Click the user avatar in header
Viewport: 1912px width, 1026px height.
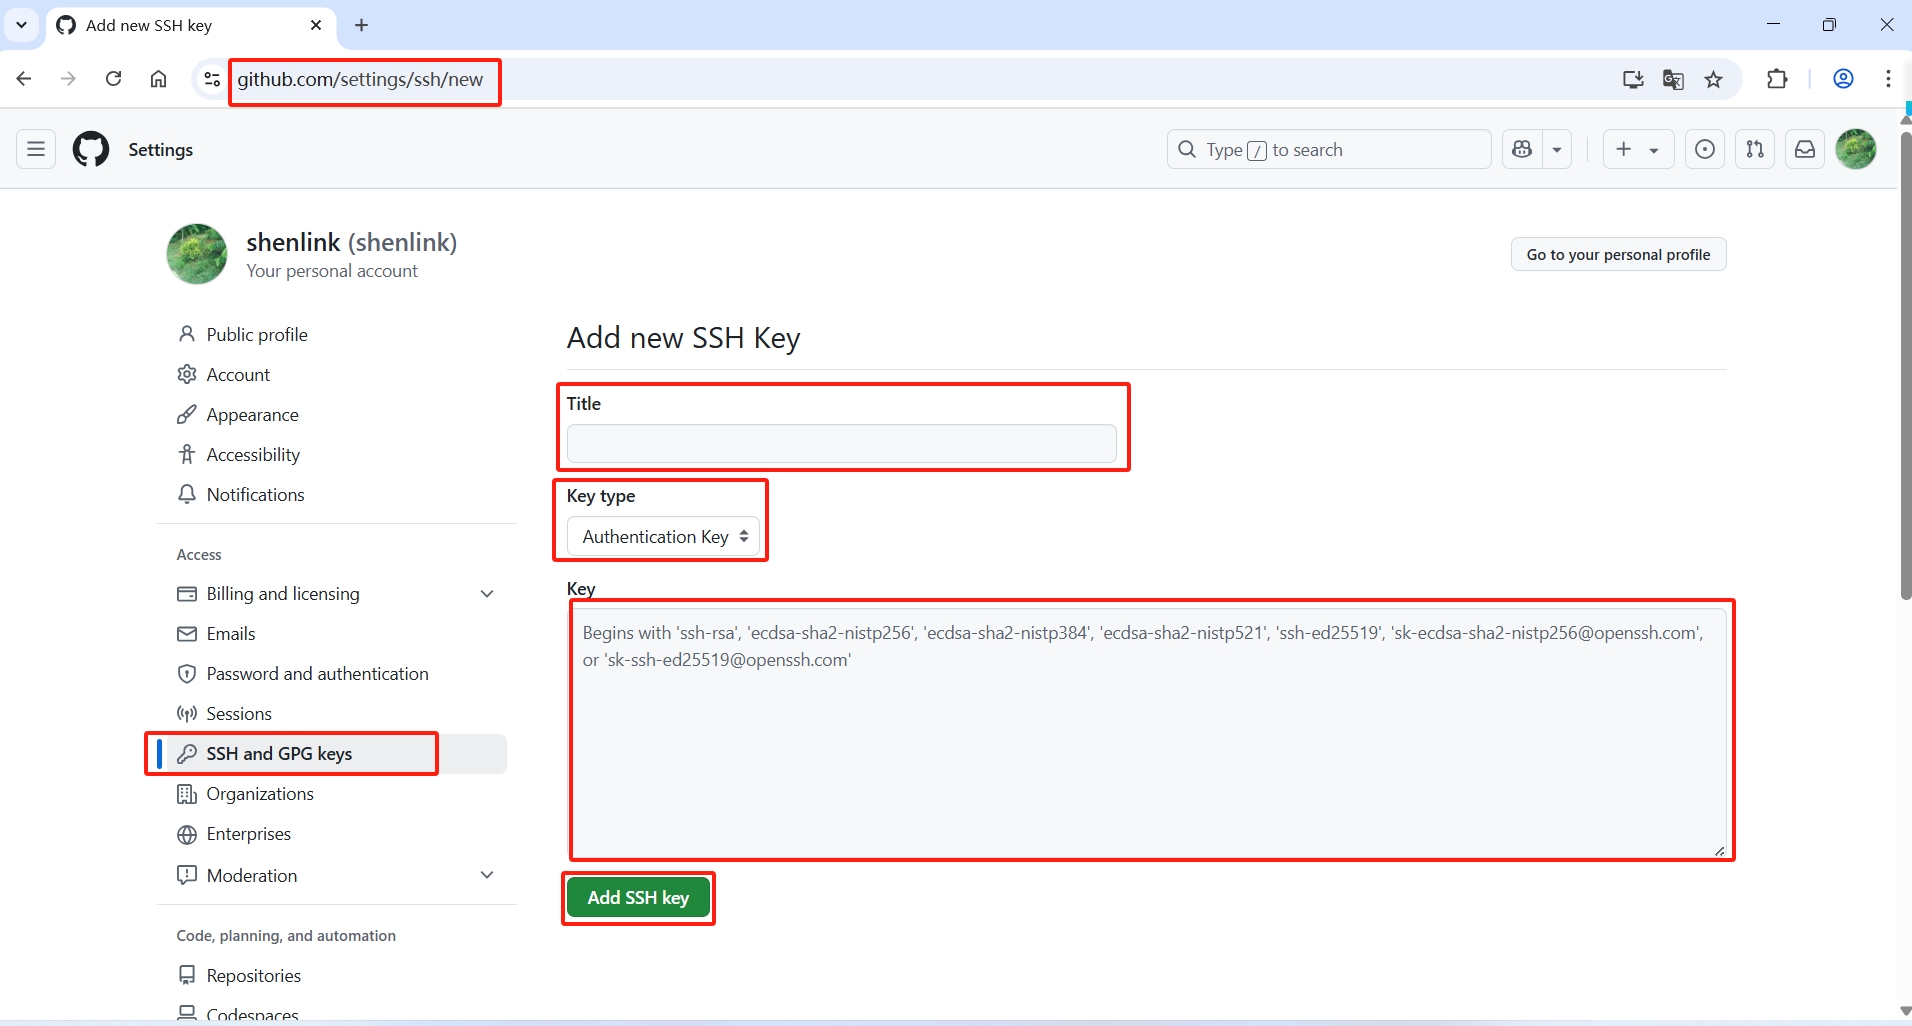[1856, 150]
